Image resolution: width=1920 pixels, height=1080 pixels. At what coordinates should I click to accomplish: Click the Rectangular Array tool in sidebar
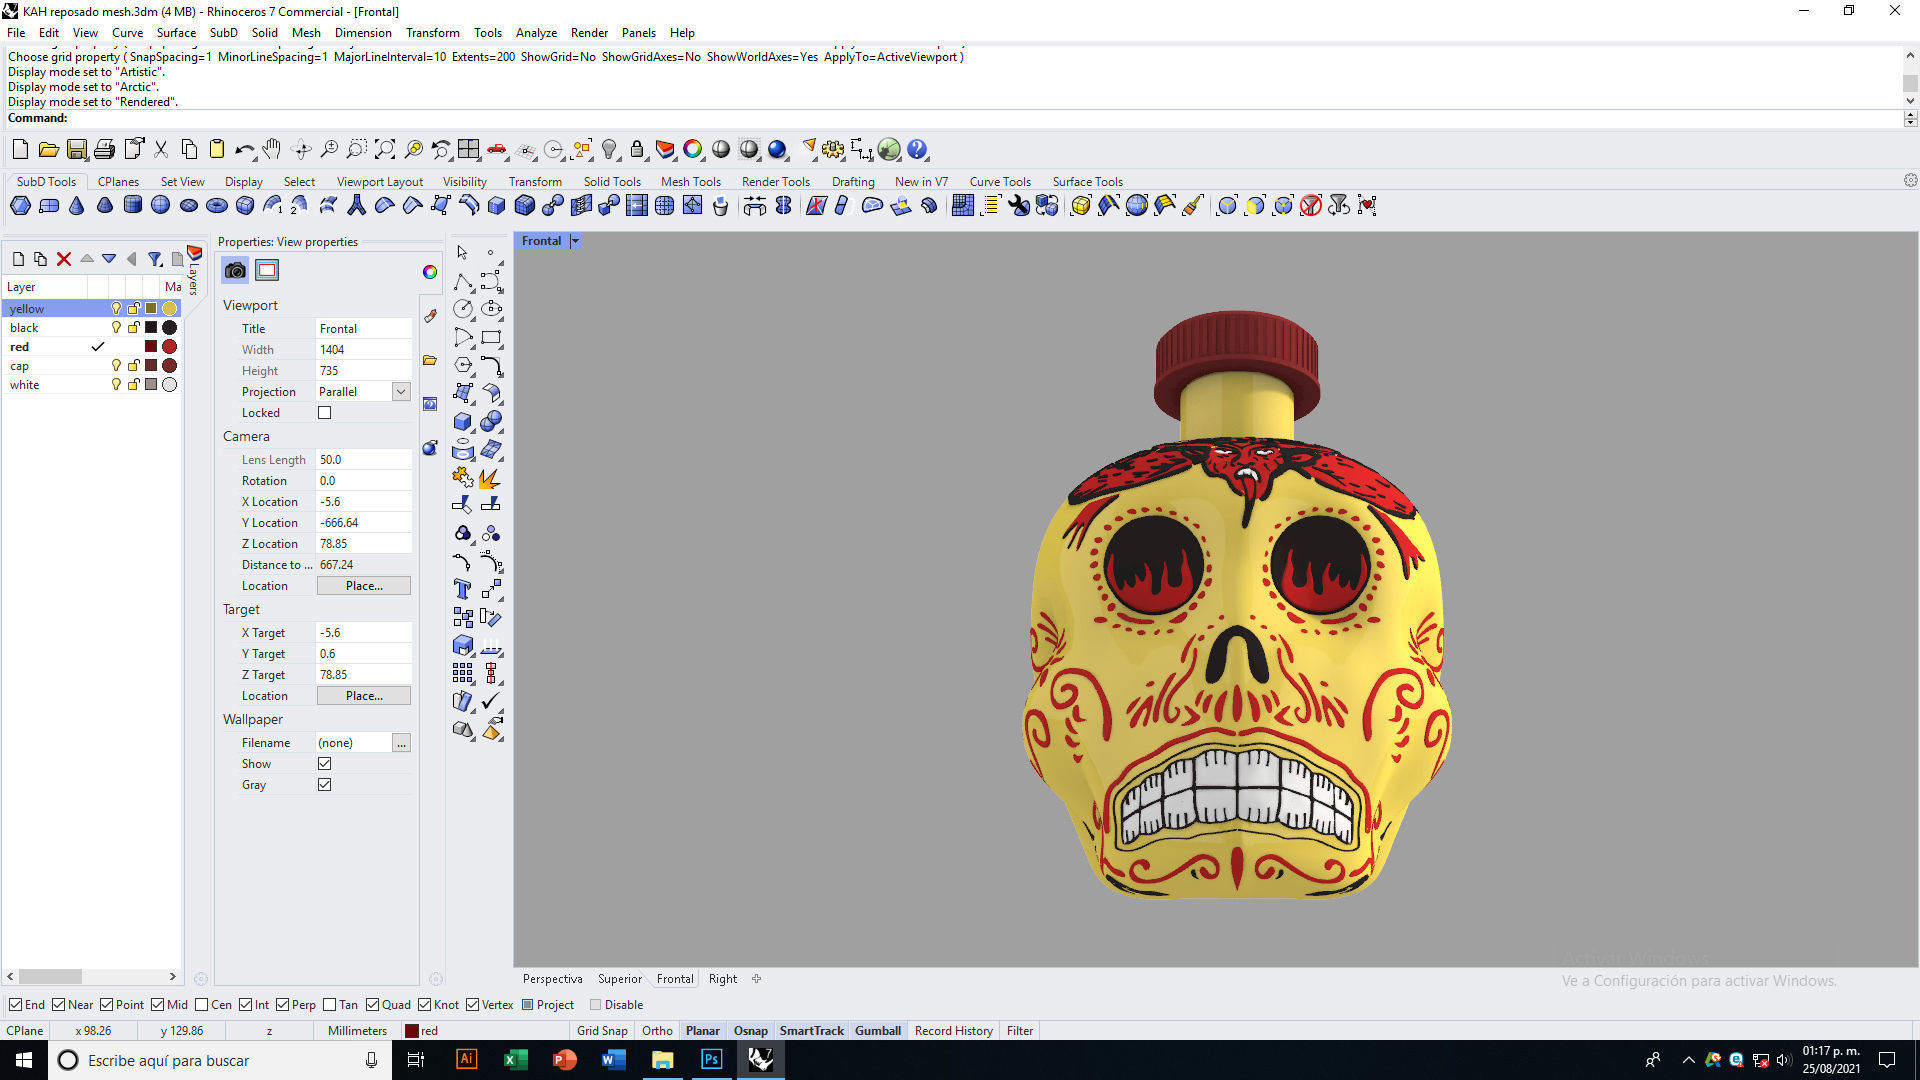pyautogui.click(x=462, y=673)
